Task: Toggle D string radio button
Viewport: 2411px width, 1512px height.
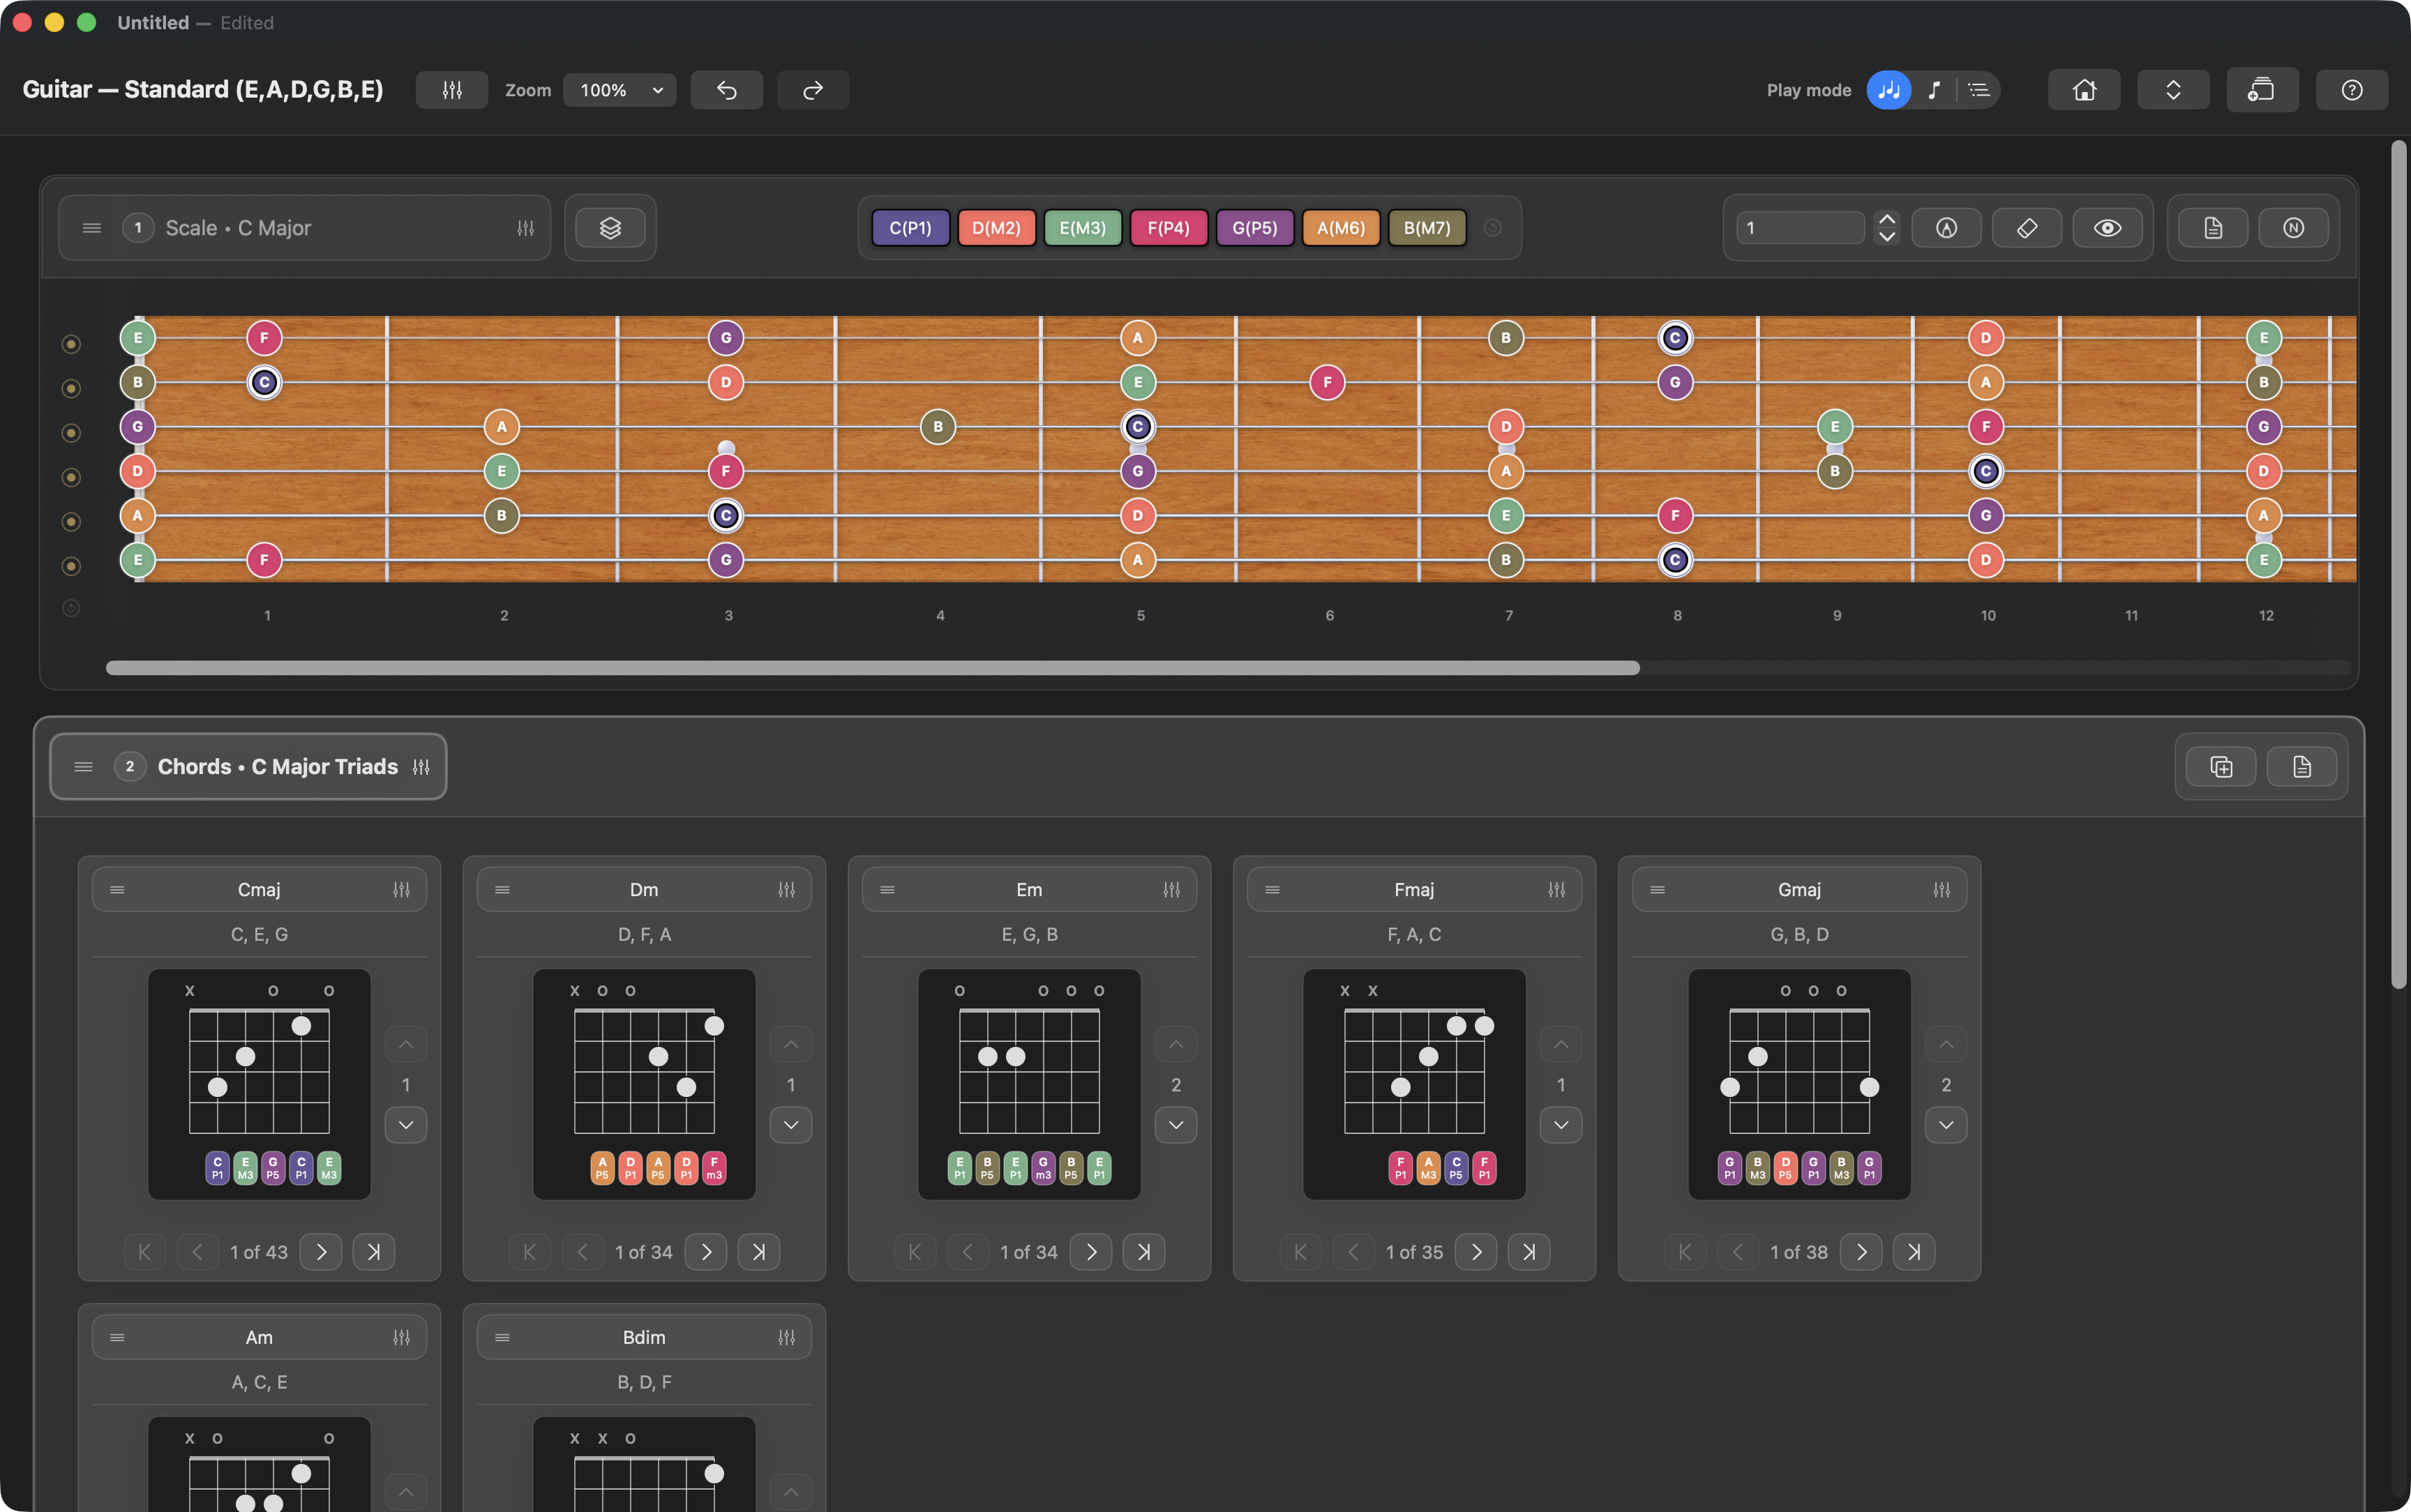Action: (x=71, y=477)
